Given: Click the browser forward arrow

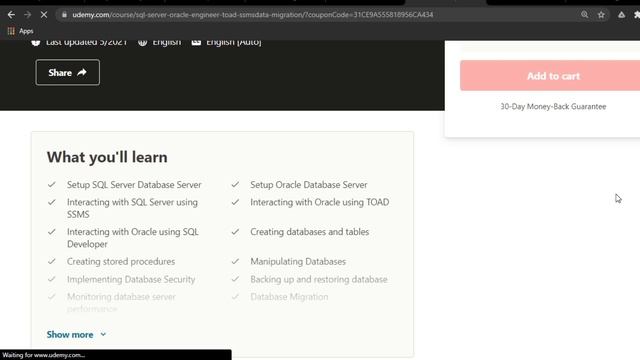Looking at the screenshot, I should 27,15.
